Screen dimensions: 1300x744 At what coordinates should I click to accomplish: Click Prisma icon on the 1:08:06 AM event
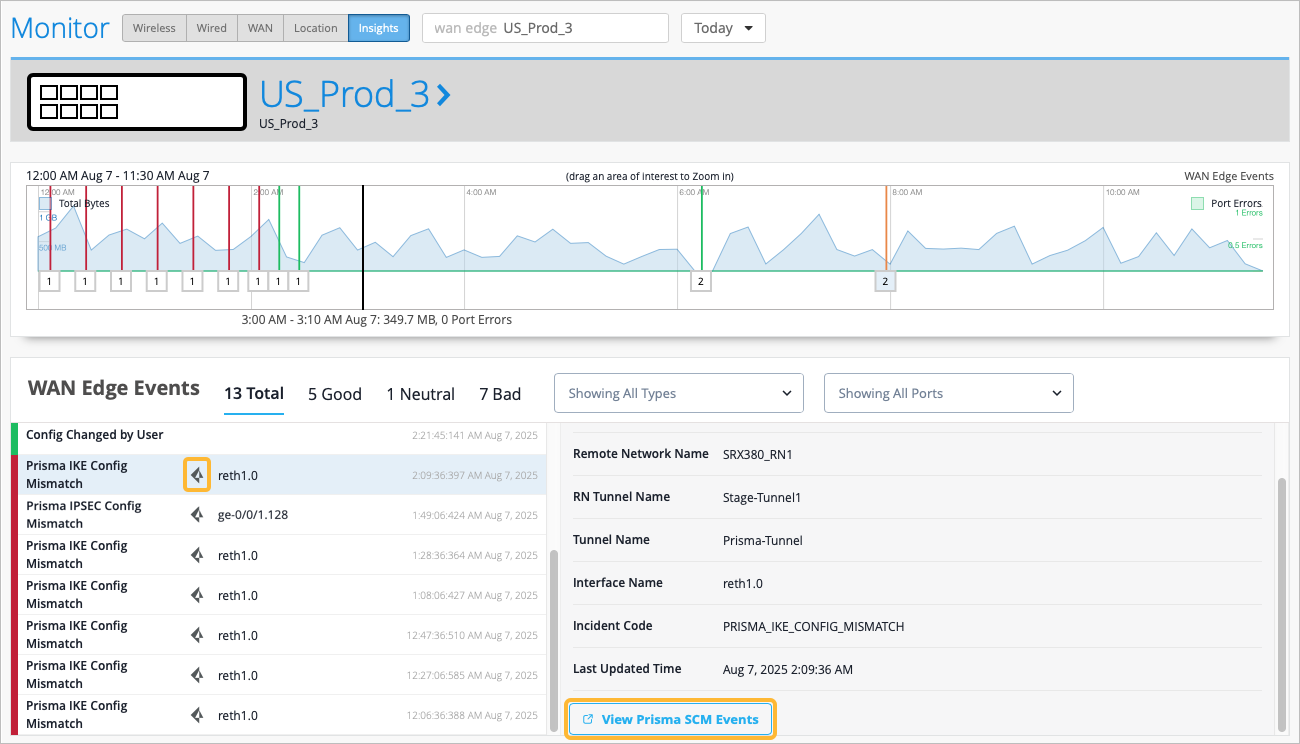tap(197, 595)
